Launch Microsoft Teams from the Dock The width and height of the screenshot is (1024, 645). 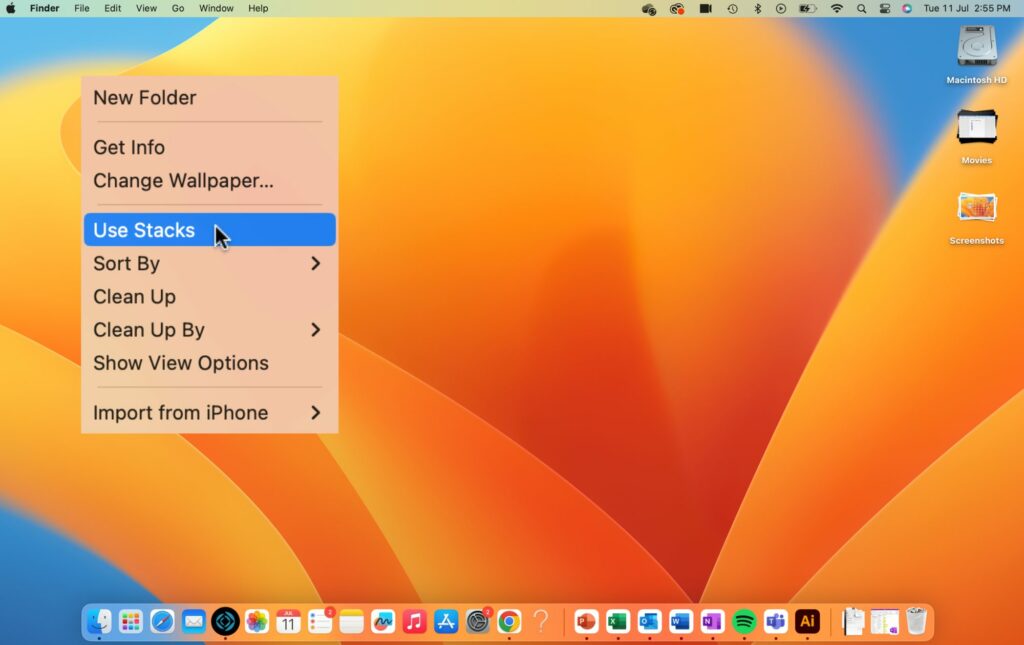776,621
